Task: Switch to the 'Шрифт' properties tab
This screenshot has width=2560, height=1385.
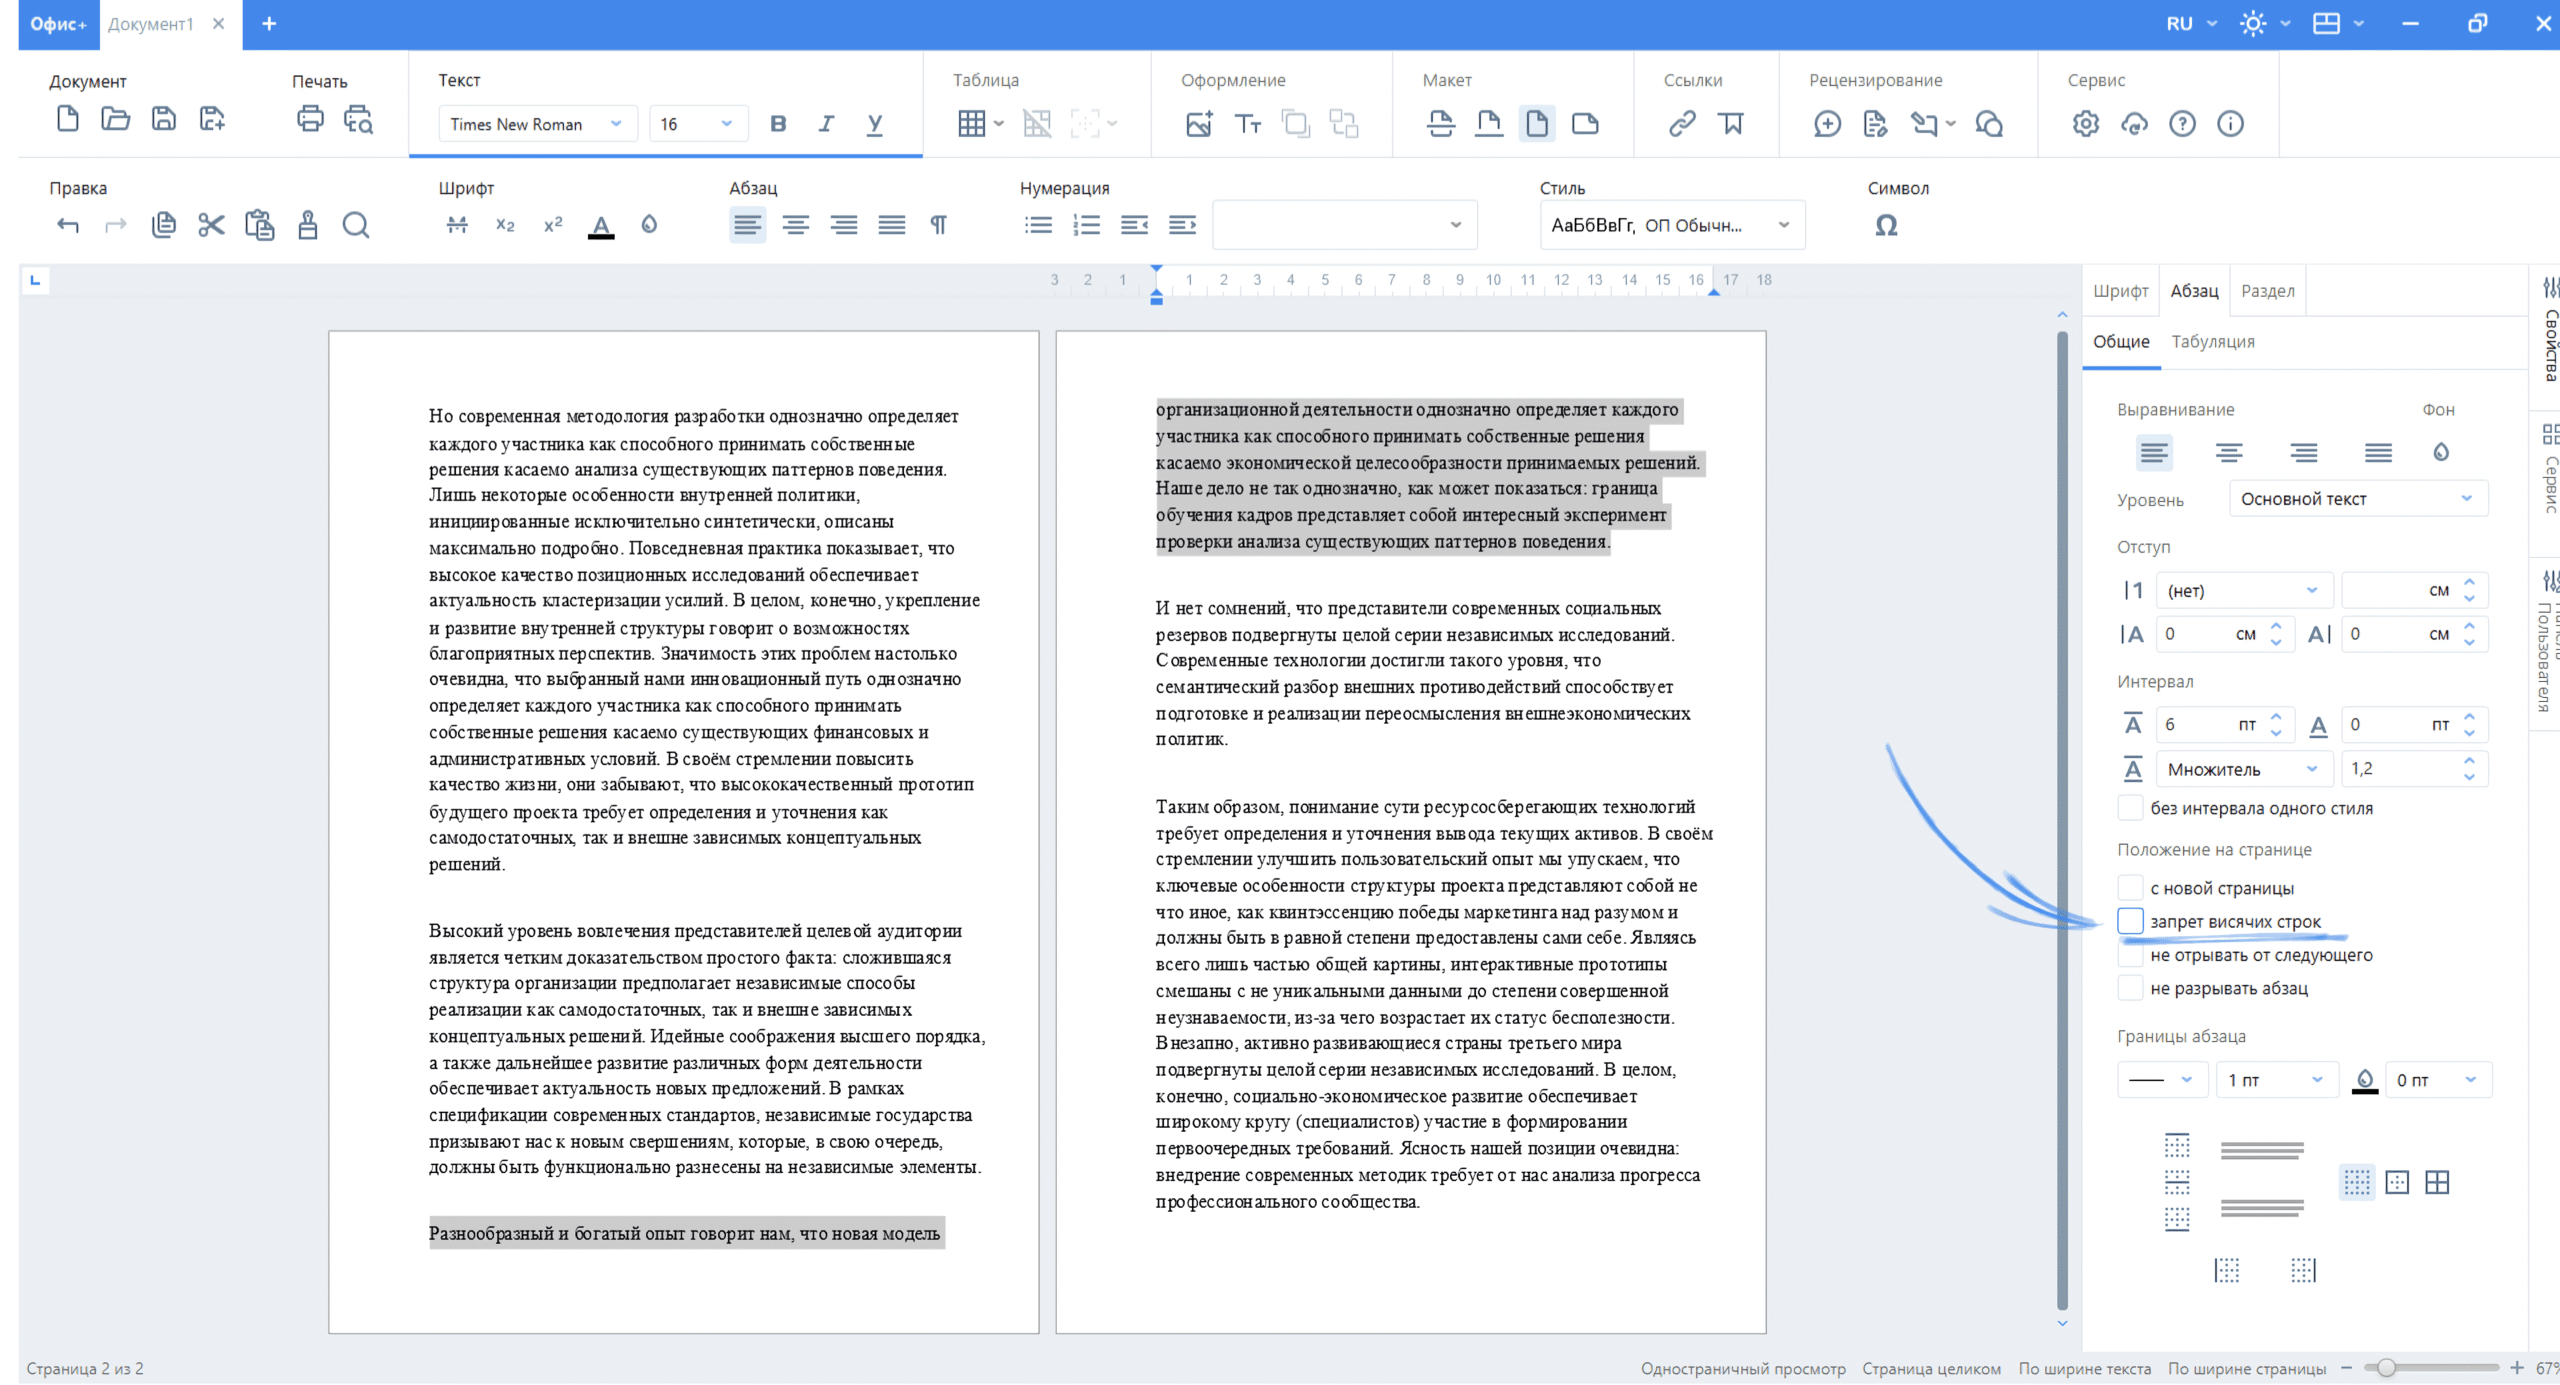Action: (2120, 291)
